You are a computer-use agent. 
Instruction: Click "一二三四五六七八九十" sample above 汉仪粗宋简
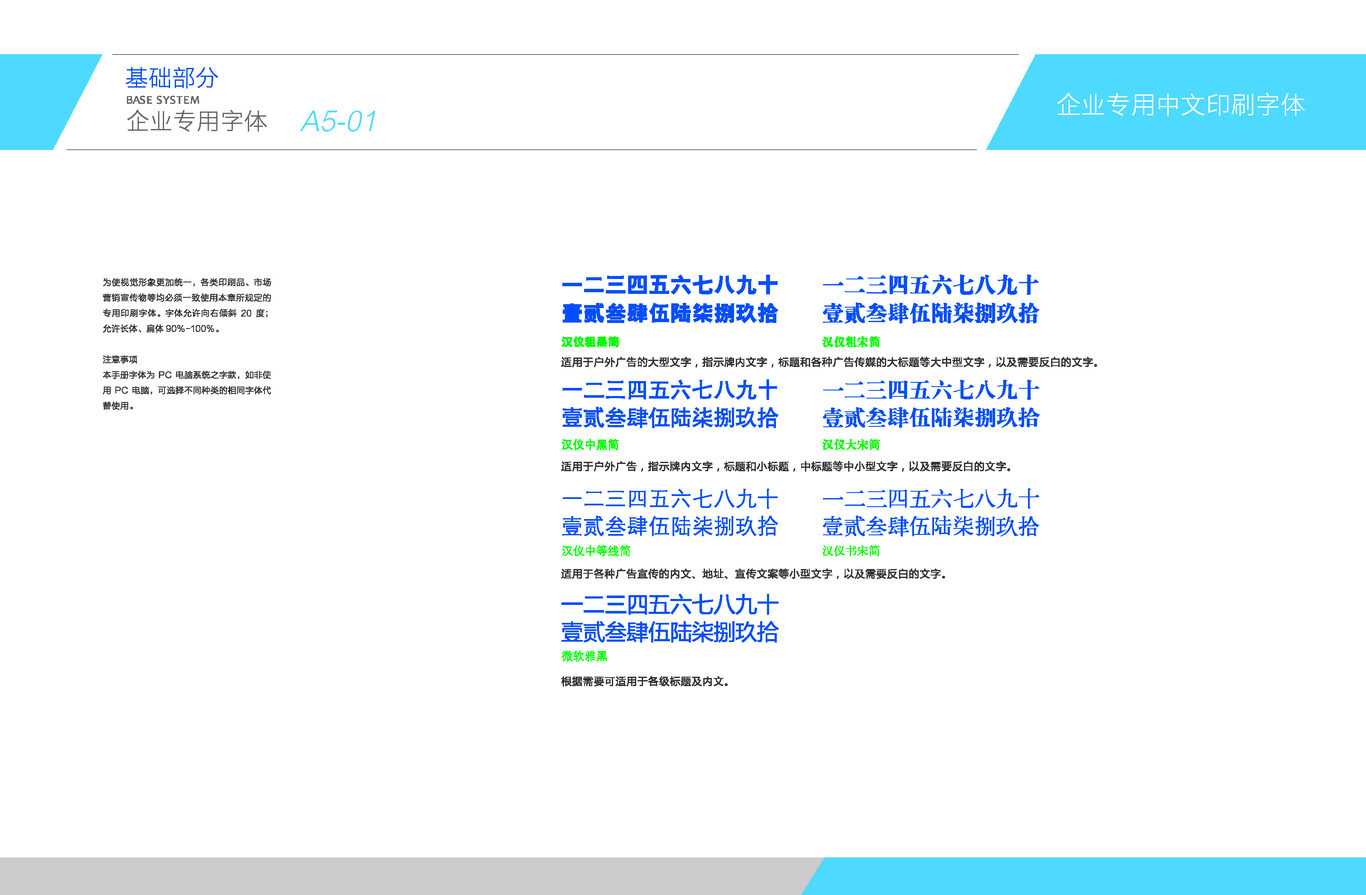(931, 286)
